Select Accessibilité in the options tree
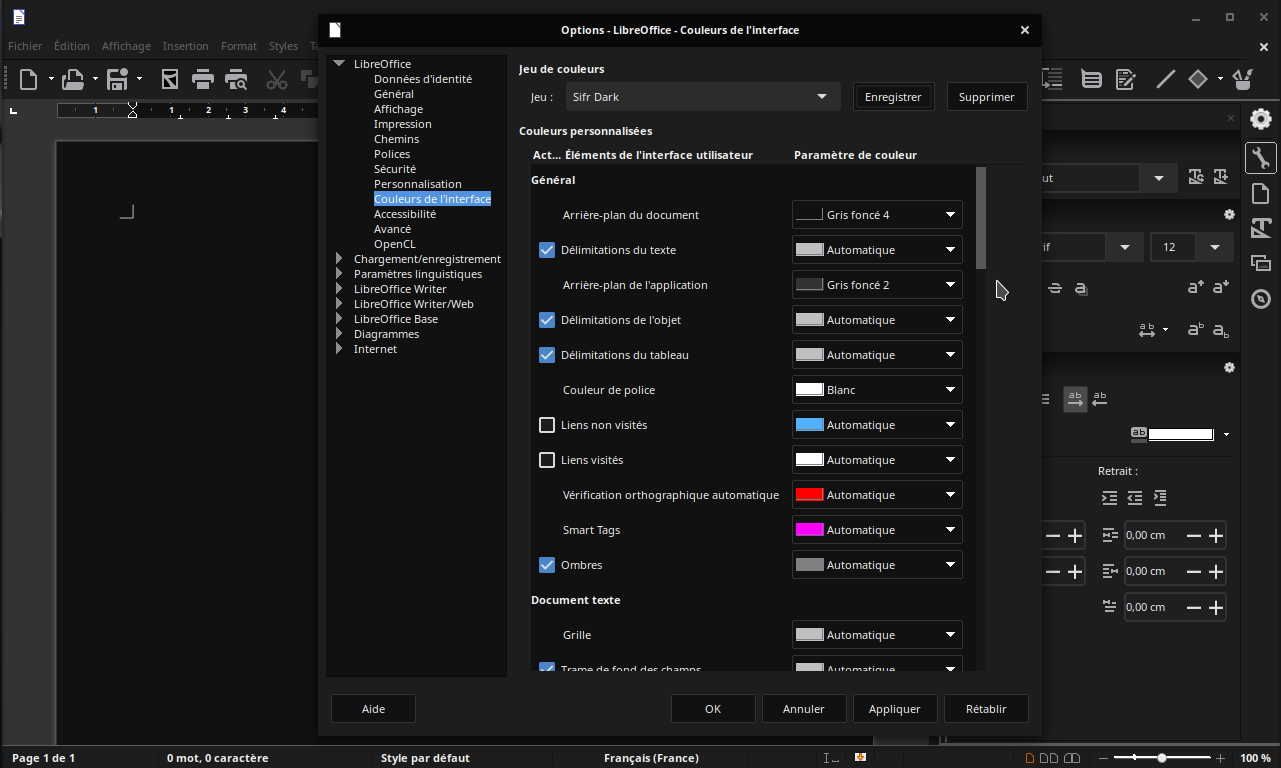This screenshot has height=768, width=1281. point(405,214)
